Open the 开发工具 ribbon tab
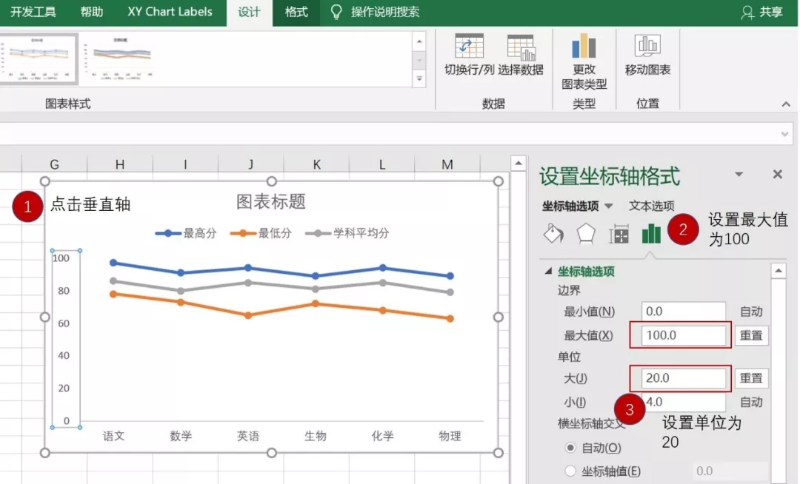This screenshot has height=484, width=800. 33,12
